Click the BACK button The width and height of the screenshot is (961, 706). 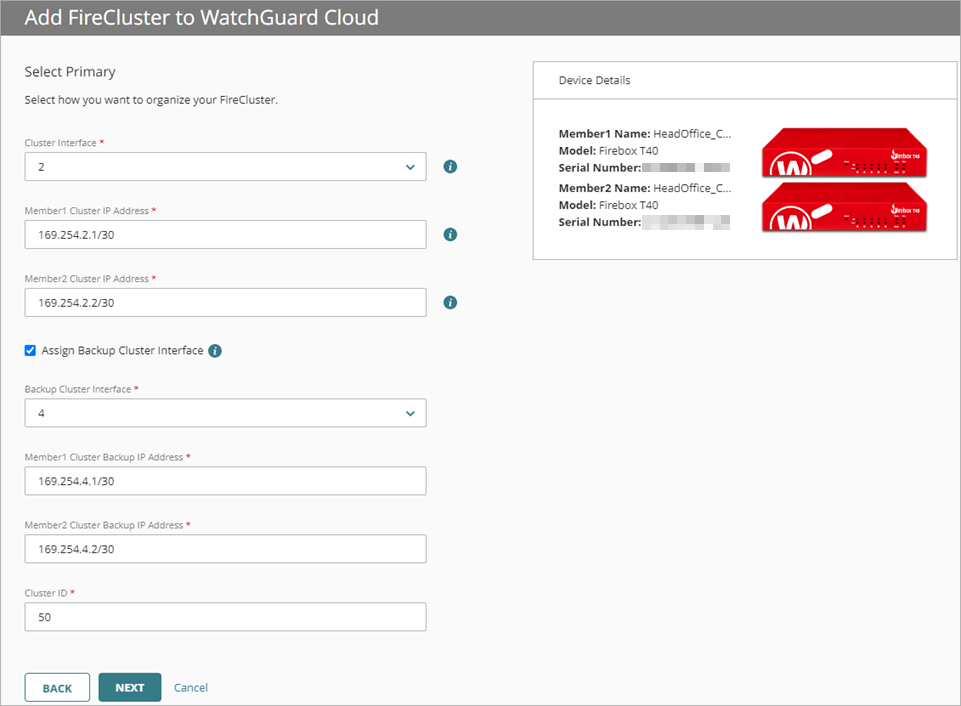pyautogui.click(x=57, y=687)
